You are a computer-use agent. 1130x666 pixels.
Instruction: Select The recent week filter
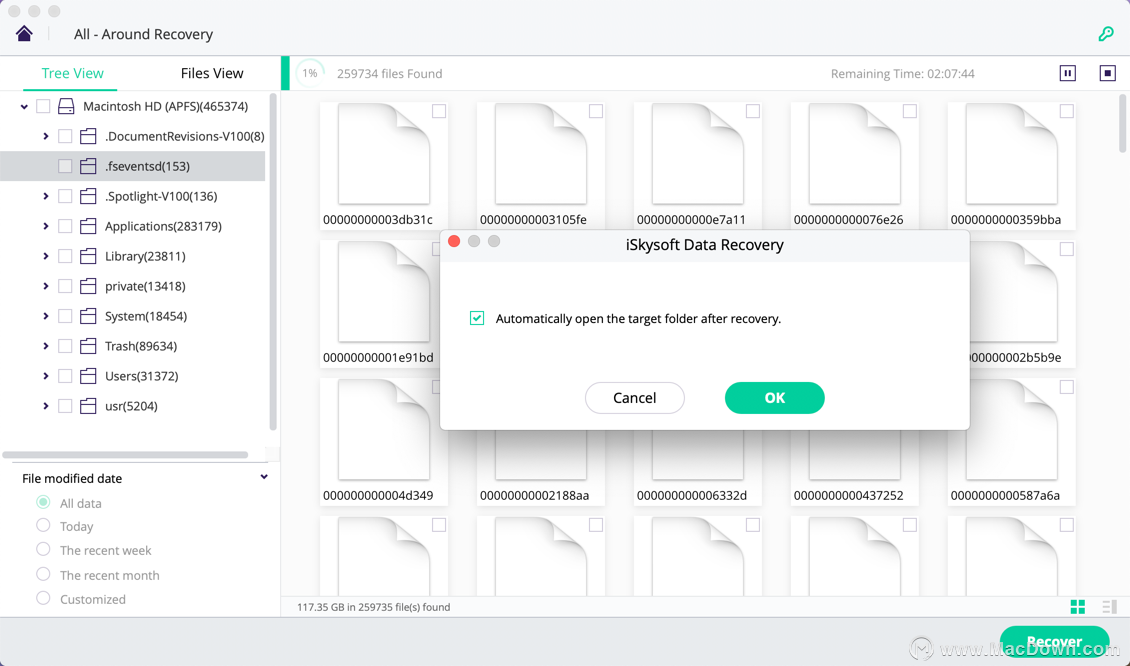(x=43, y=549)
